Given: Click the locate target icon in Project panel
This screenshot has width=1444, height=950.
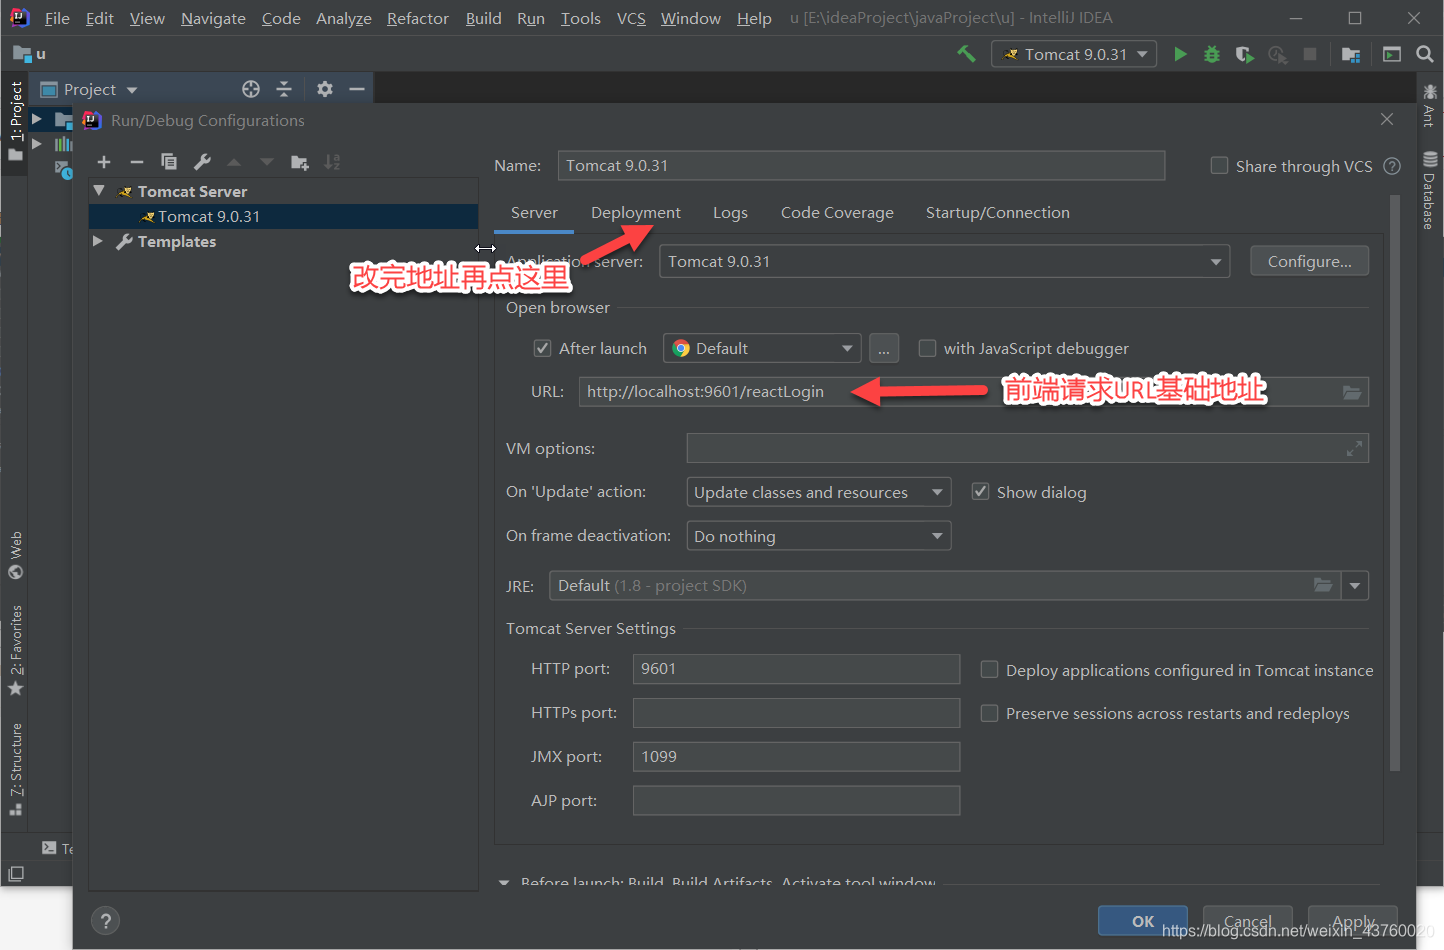Looking at the screenshot, I should tap(251, 89).
